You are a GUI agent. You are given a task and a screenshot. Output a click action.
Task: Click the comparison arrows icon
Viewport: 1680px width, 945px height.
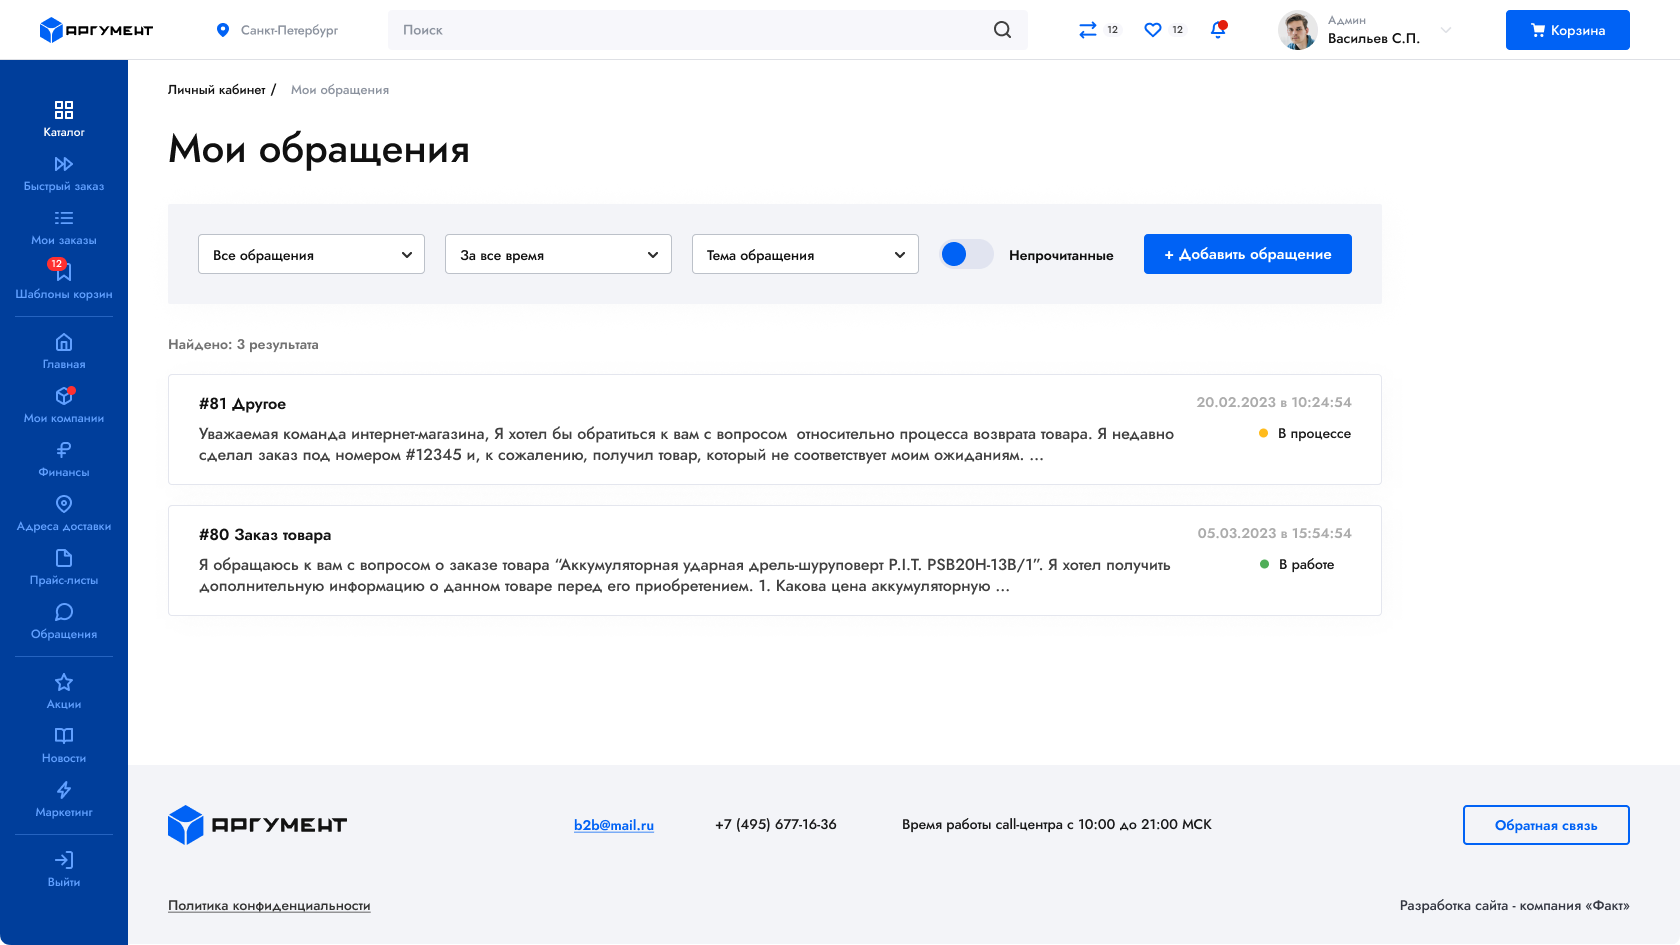1088,30
